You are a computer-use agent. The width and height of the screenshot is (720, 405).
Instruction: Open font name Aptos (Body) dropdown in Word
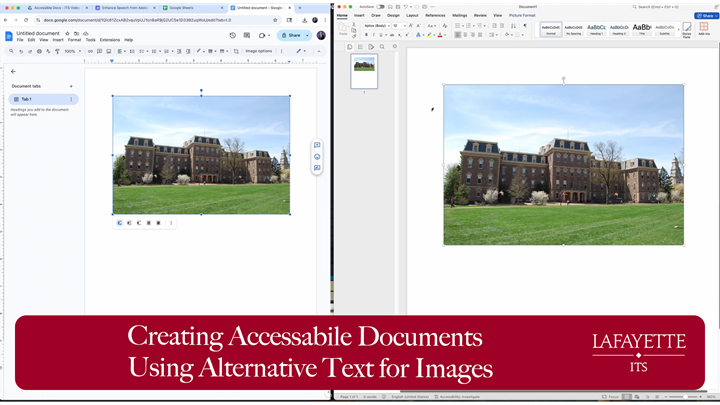[377, 26]
